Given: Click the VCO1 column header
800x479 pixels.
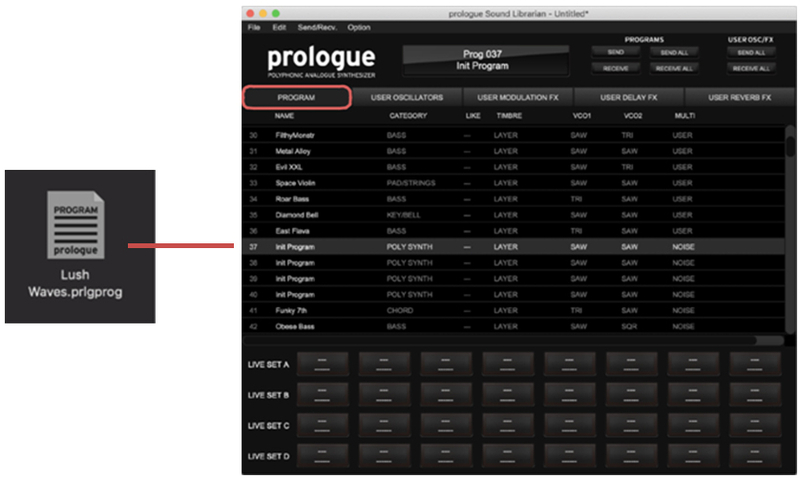Looking at the screenshot, I should [x=582, y=116].
